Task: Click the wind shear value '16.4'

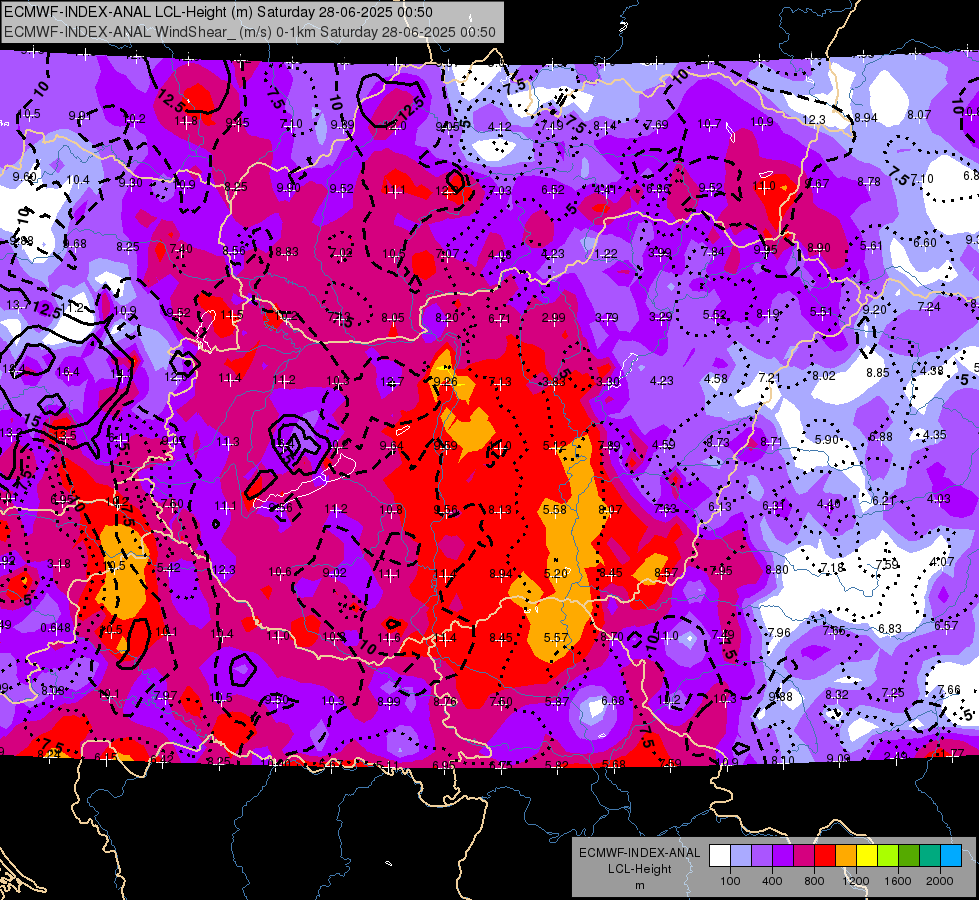Action: (x=67, y=372)
